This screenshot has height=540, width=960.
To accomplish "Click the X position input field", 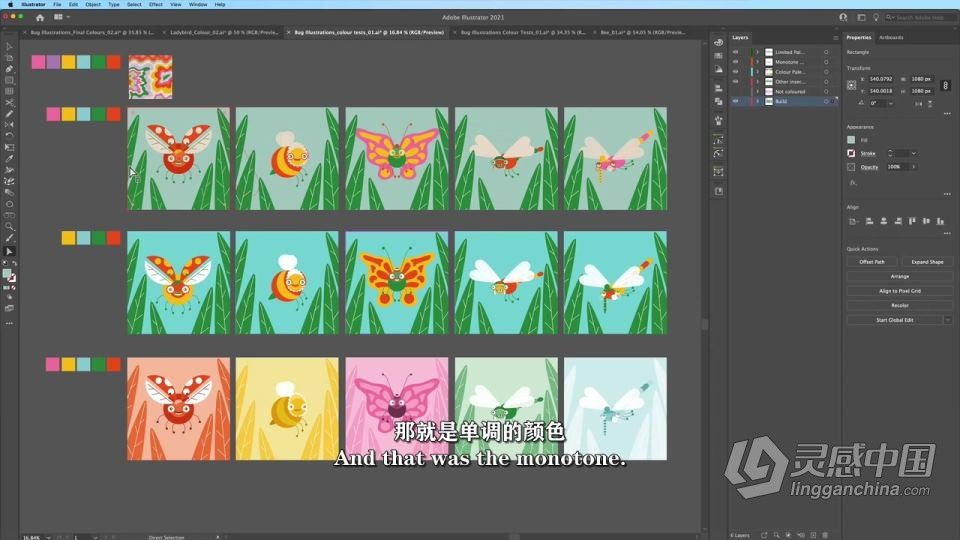I will coord(882,79).
